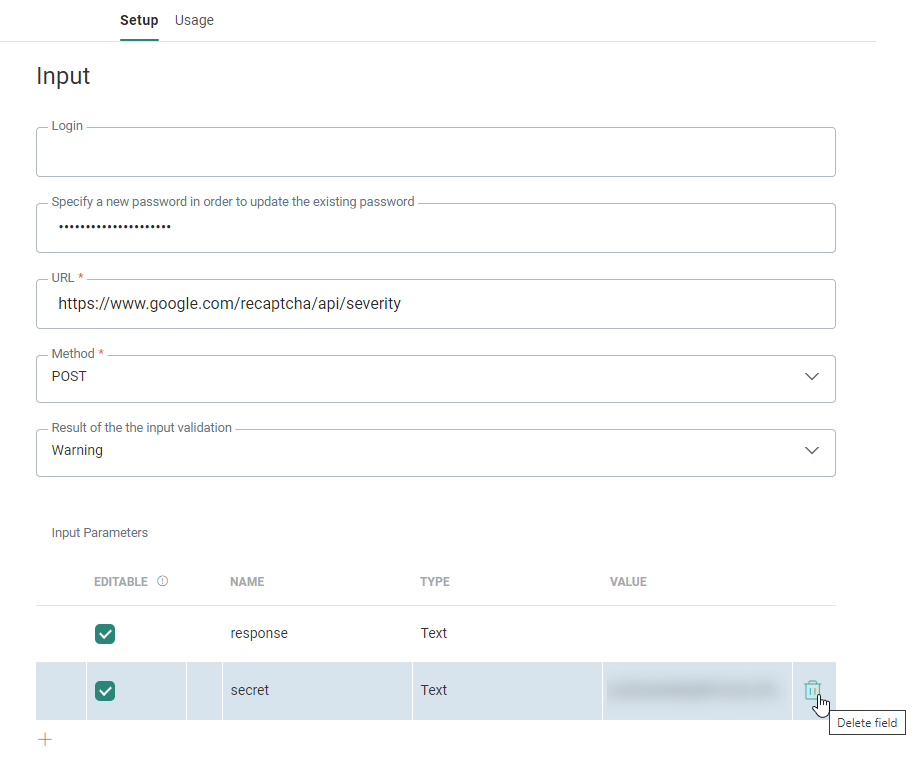Screen dimensions: 920x765
Task: Toggle the editable checkbox for secret row
Action: (x=105, y=690)
